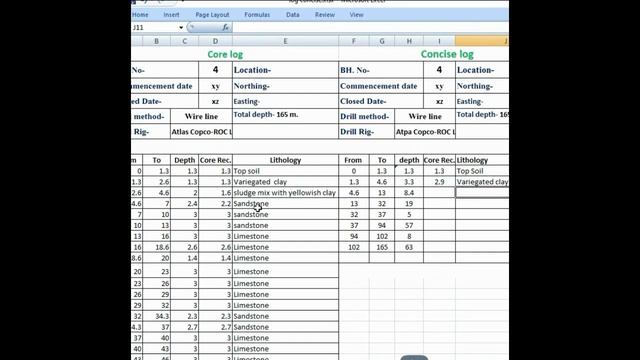Expand the Name Box dropdown arrow
Viewport: 640px width, 360px height.
181,28
